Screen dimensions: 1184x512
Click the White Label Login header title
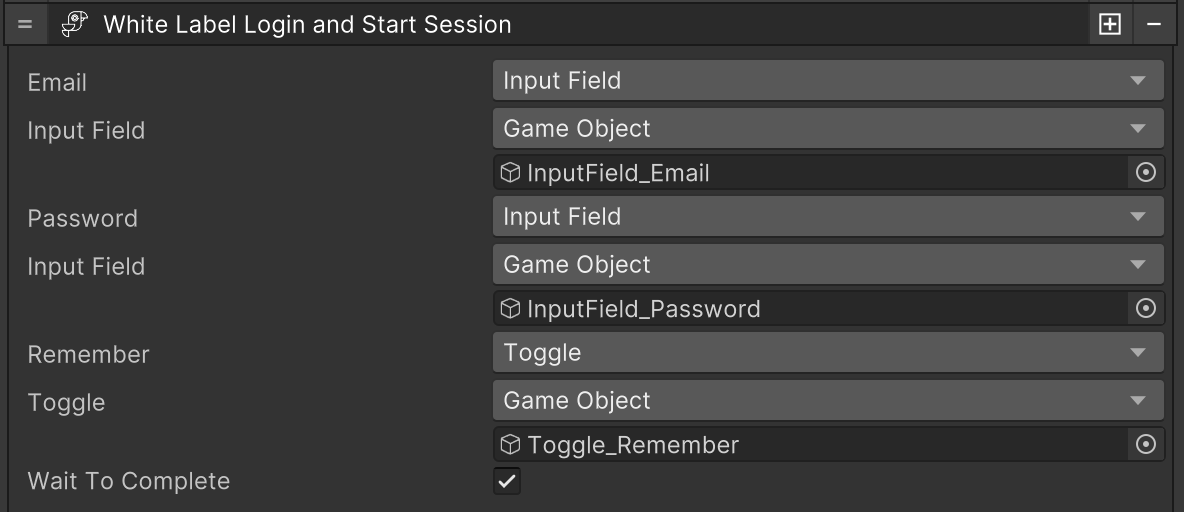[x=308, y=25]
